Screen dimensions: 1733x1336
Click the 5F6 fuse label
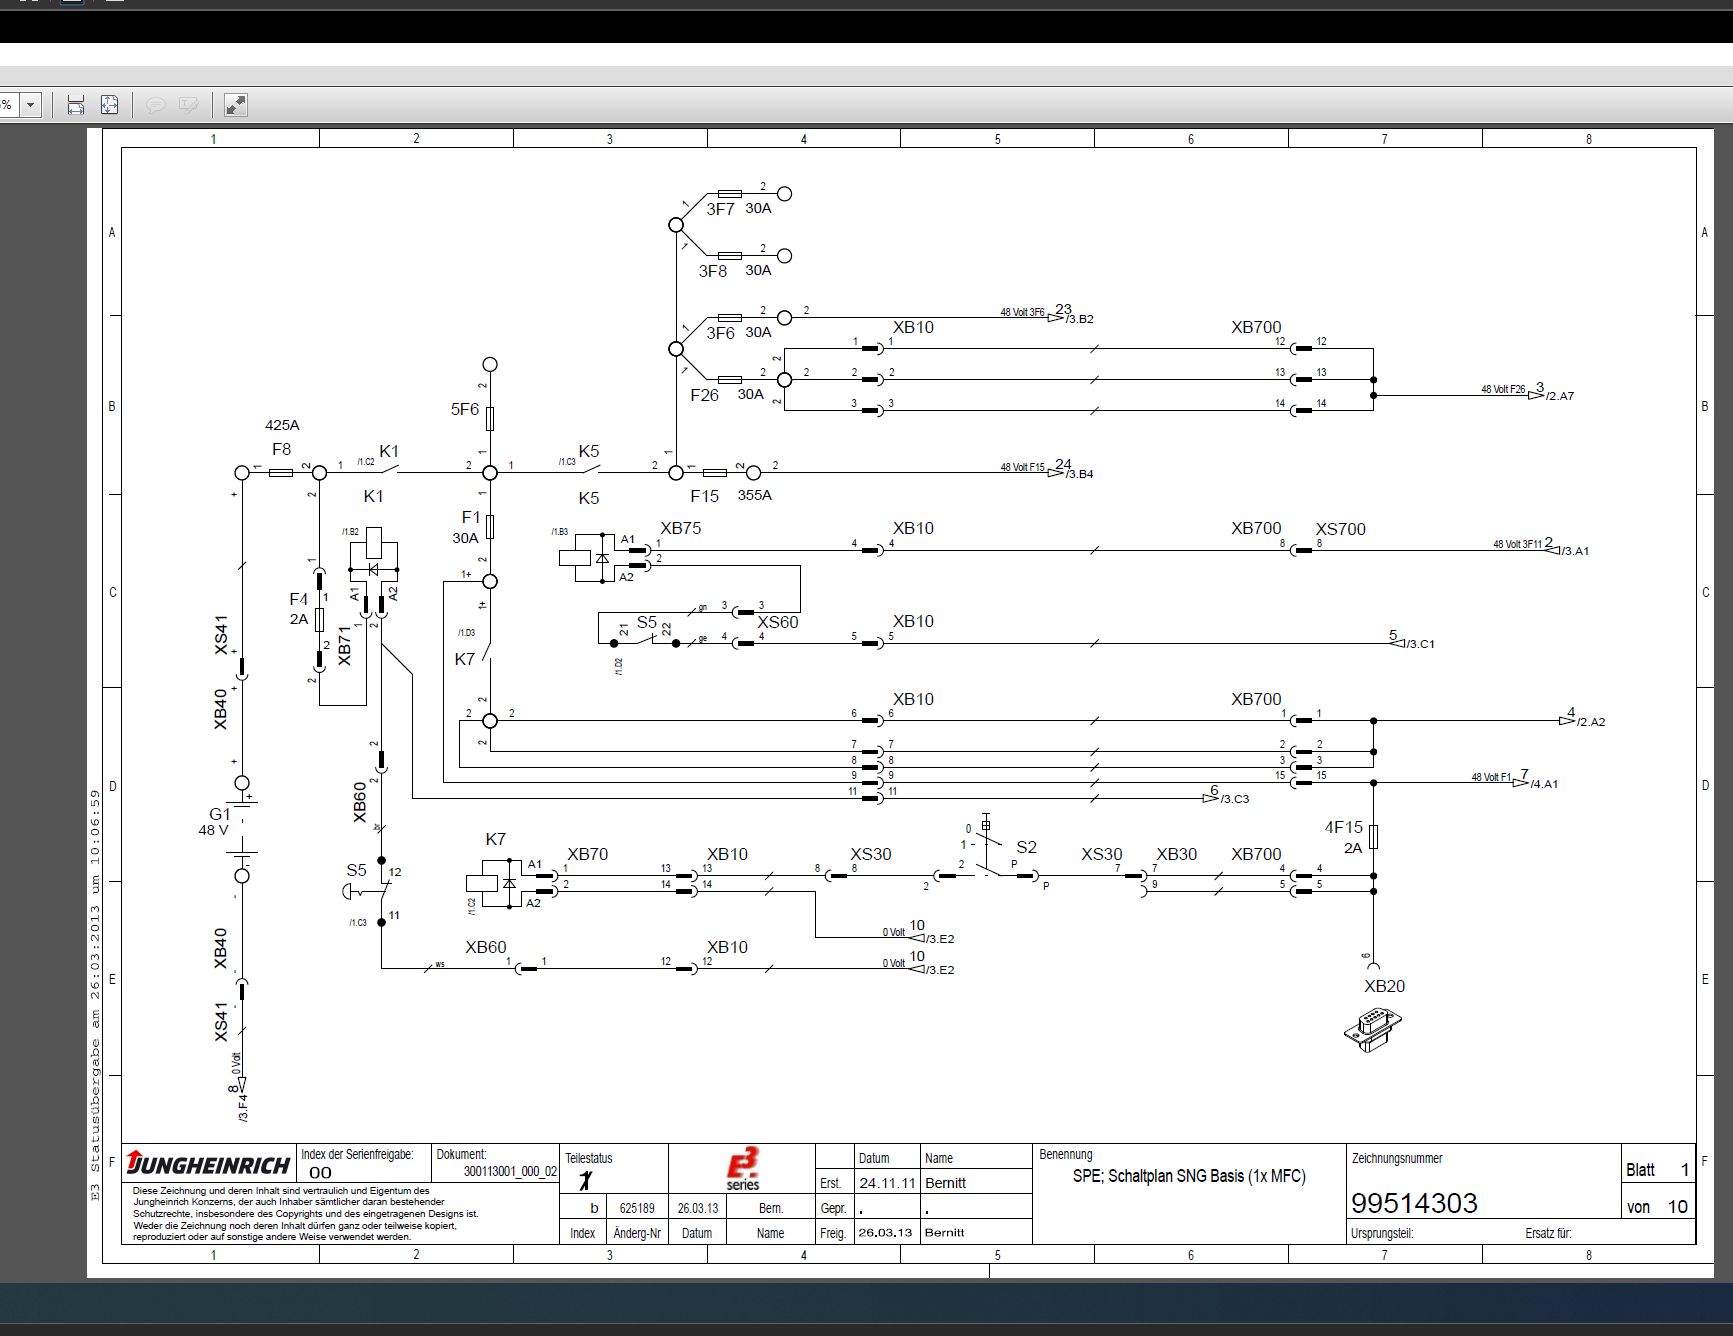(465, 409)
